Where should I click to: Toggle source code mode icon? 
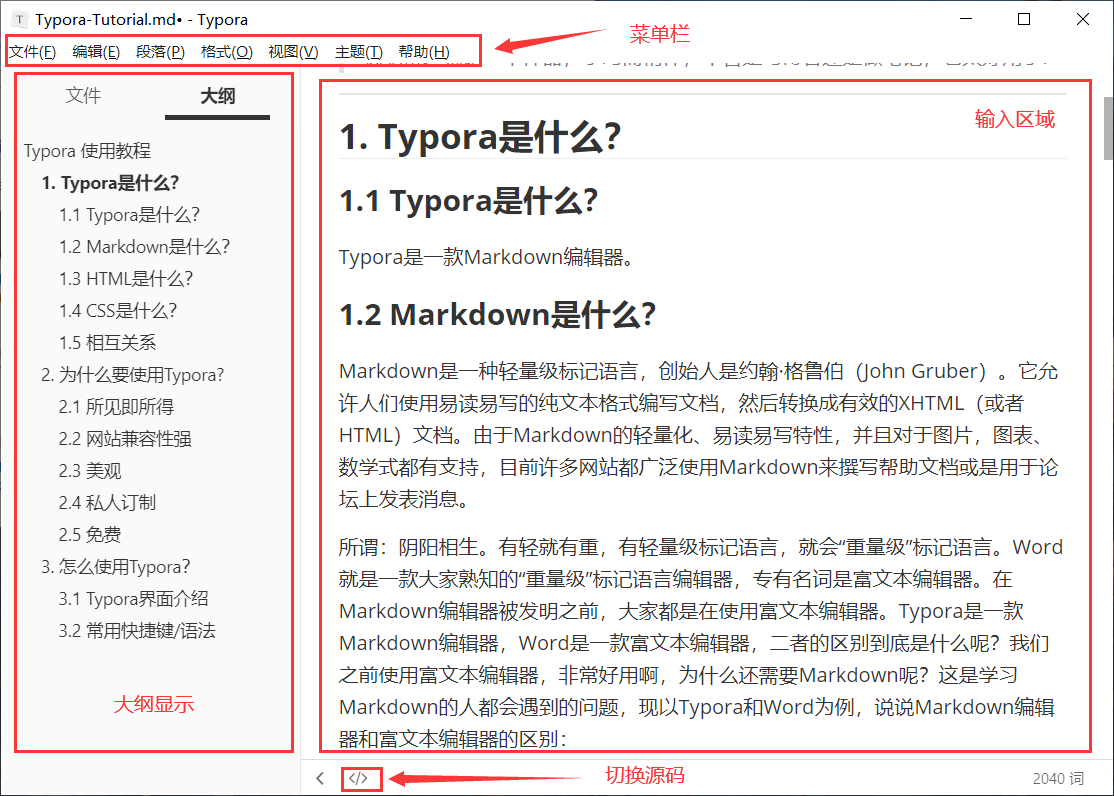359,778
